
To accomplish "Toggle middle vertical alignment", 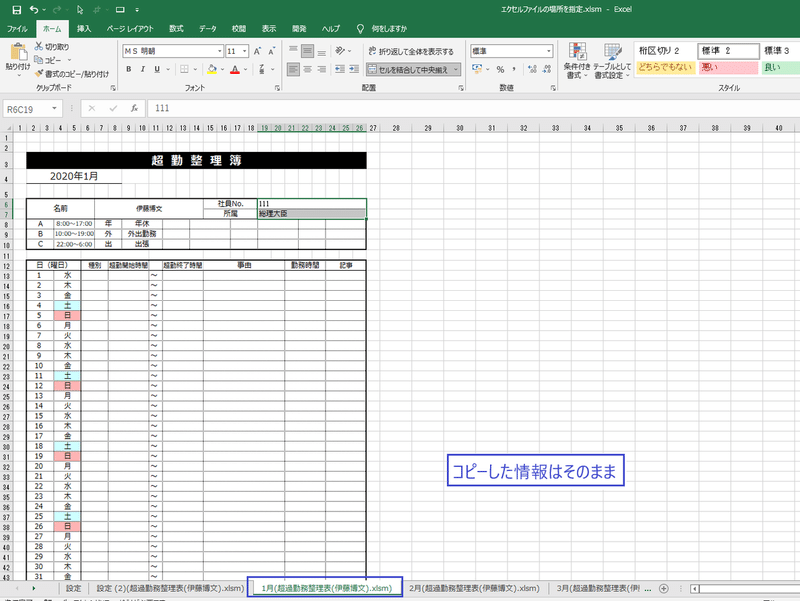I will coord(307,51).
